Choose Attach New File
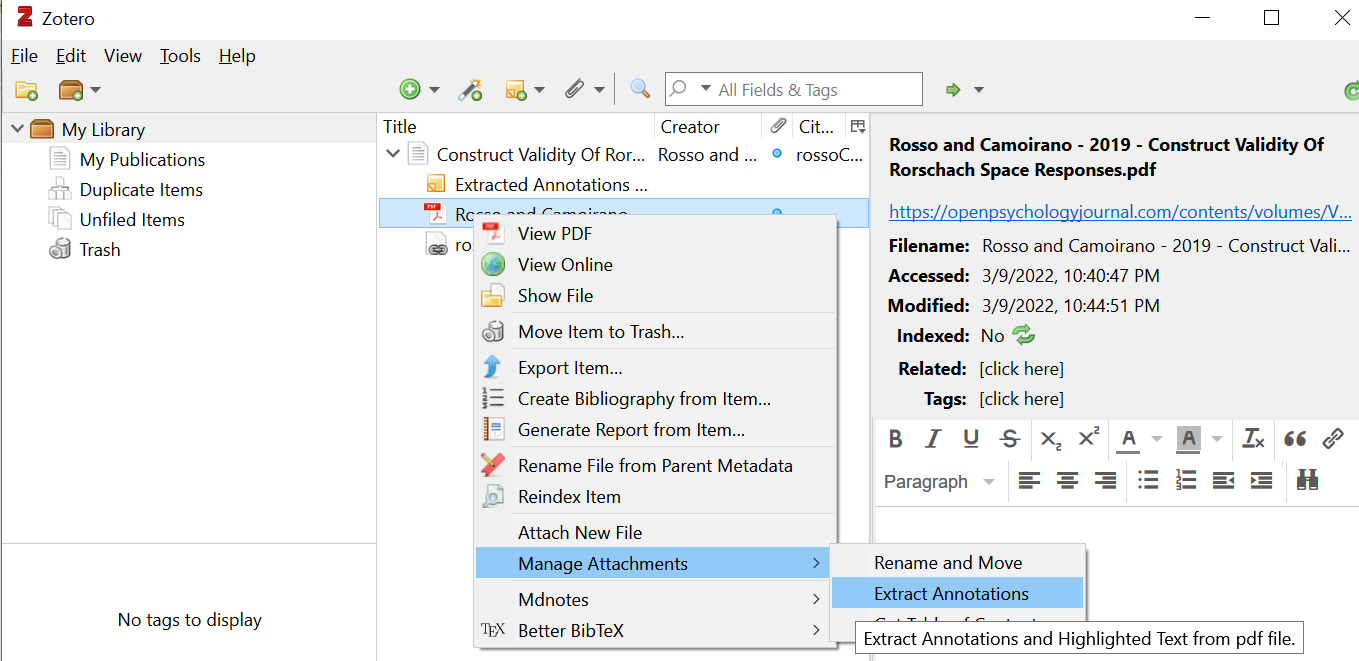Image resolution: width=1359 pixels, height=661 pixels. coord(580,533)
